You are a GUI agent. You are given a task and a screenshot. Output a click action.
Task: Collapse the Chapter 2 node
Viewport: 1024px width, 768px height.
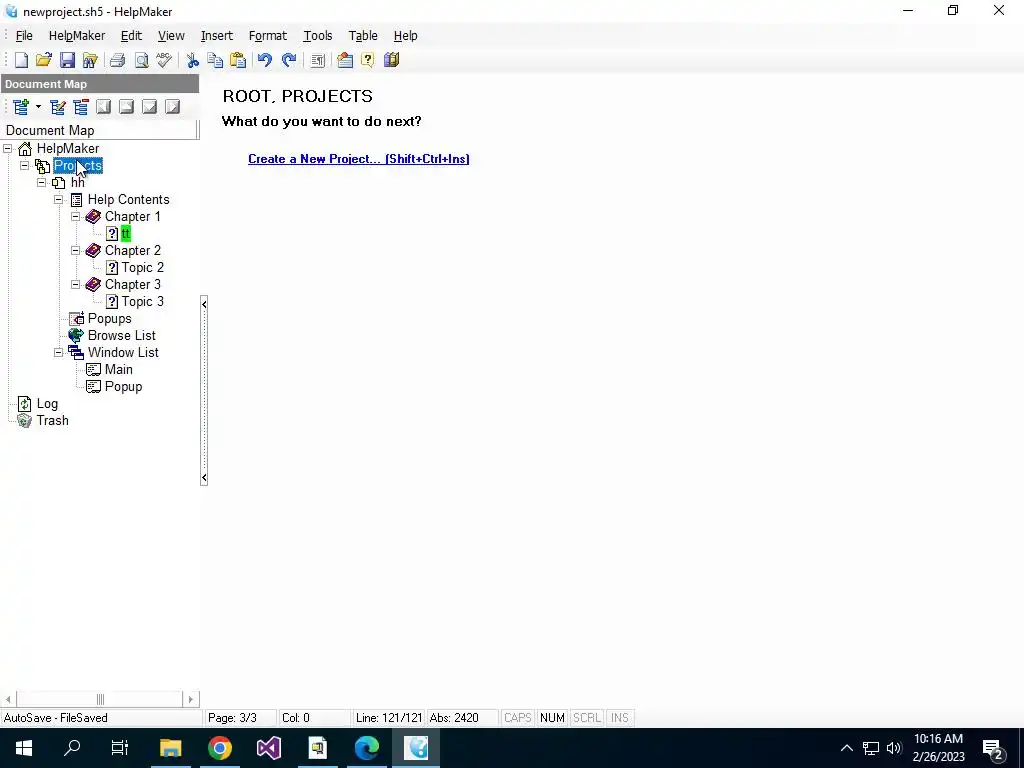point(76,251)
